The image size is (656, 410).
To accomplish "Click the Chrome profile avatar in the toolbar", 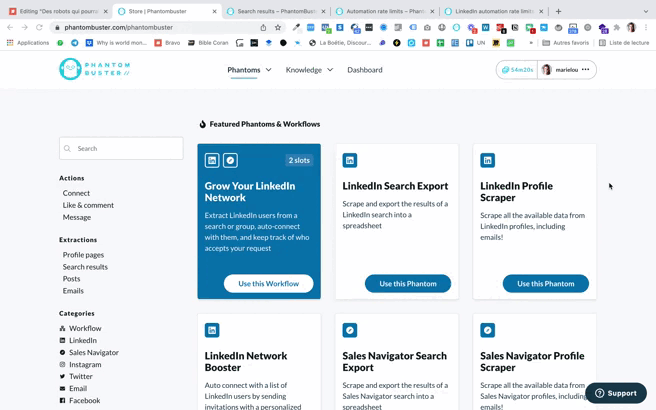I will click(x=631, y=28).
